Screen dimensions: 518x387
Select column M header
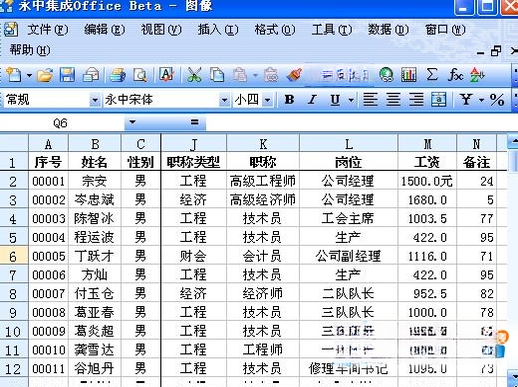427,144
